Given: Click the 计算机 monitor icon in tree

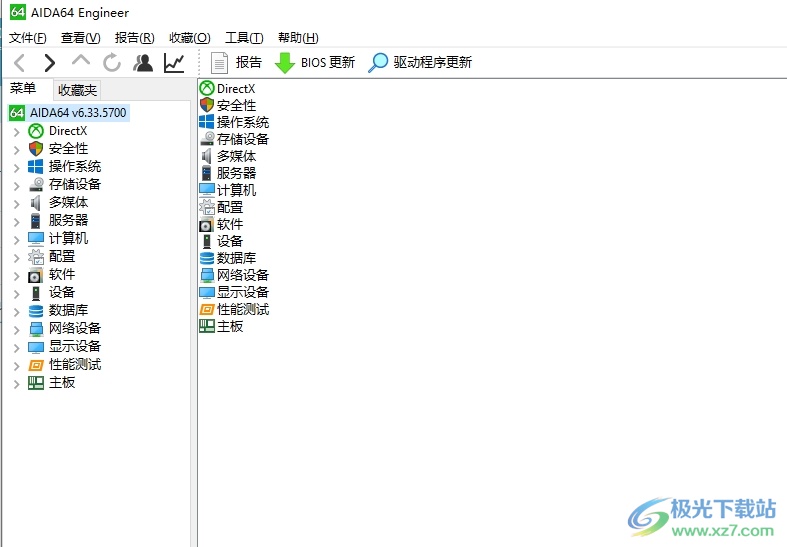Looking at the screenshot, I should point(36,239).
